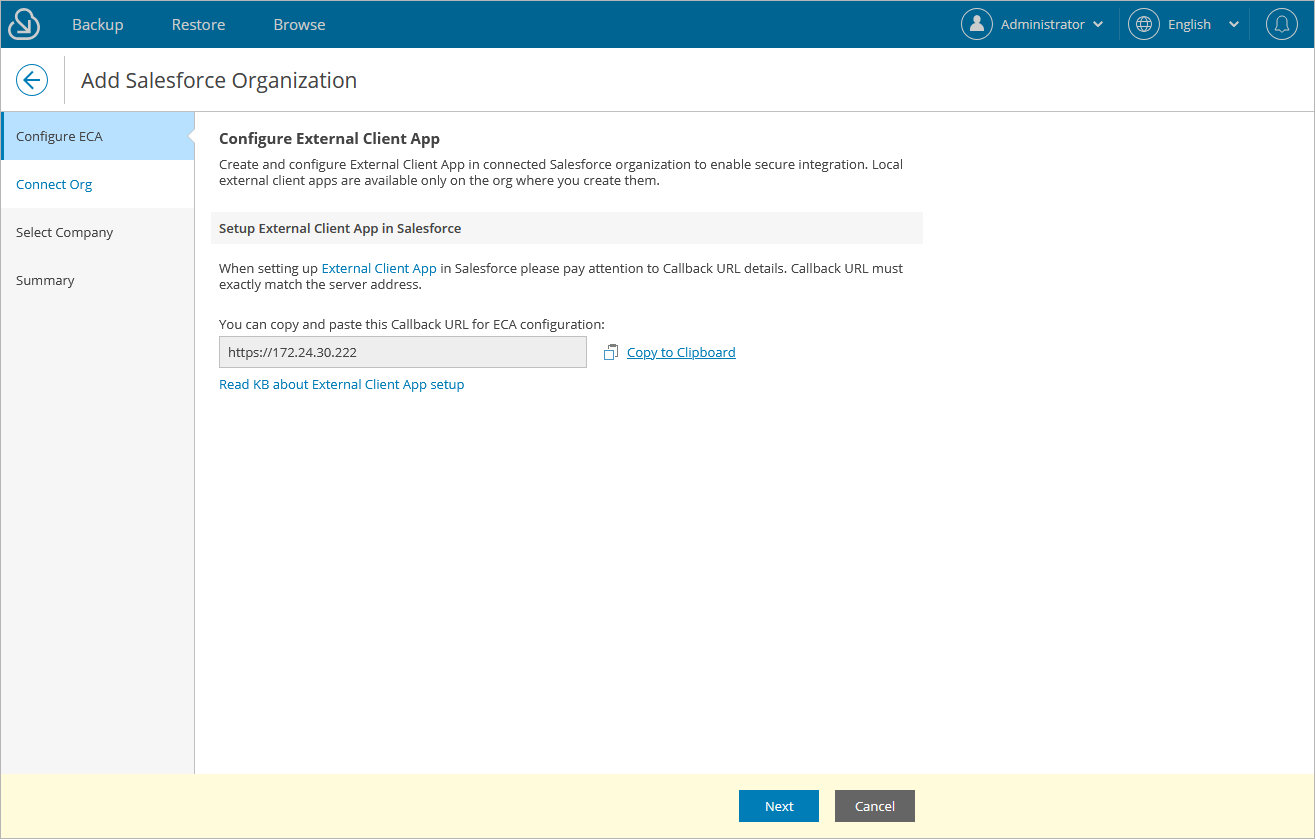1315x839 pixels.
Task: Select the Connect Org step
Action: pyautogui.click(x=54, y=184)
